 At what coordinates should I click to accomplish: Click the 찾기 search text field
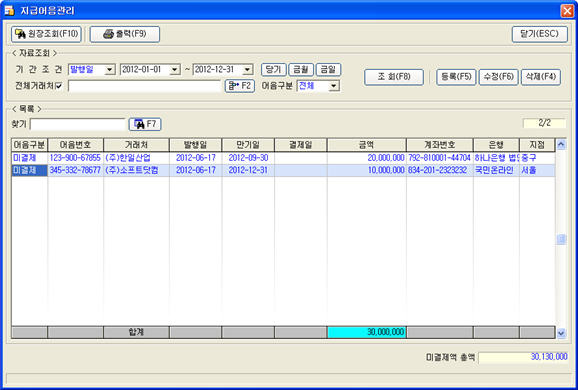click(x=78, y=124)
